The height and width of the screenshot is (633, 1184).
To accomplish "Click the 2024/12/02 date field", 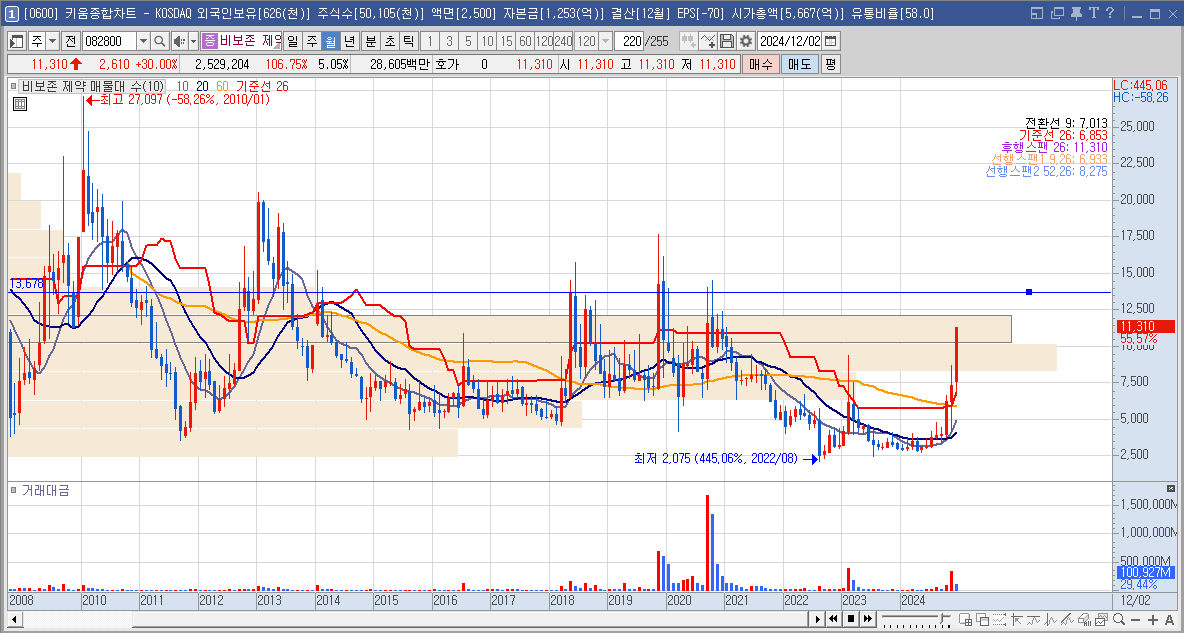I will click(x=789, y=42).
